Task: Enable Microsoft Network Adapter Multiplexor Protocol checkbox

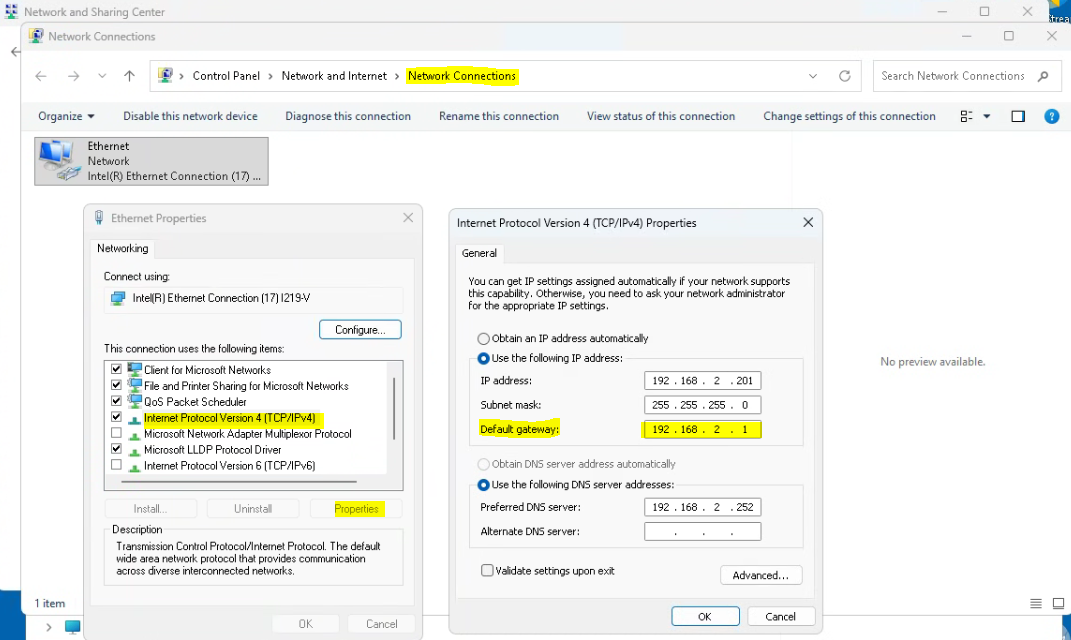Action: coord(116,433)
